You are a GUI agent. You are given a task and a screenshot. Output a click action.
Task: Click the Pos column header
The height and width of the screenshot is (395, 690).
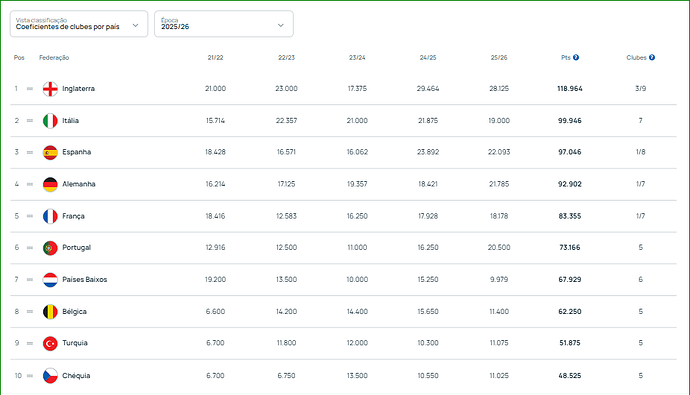coord(19,58)
